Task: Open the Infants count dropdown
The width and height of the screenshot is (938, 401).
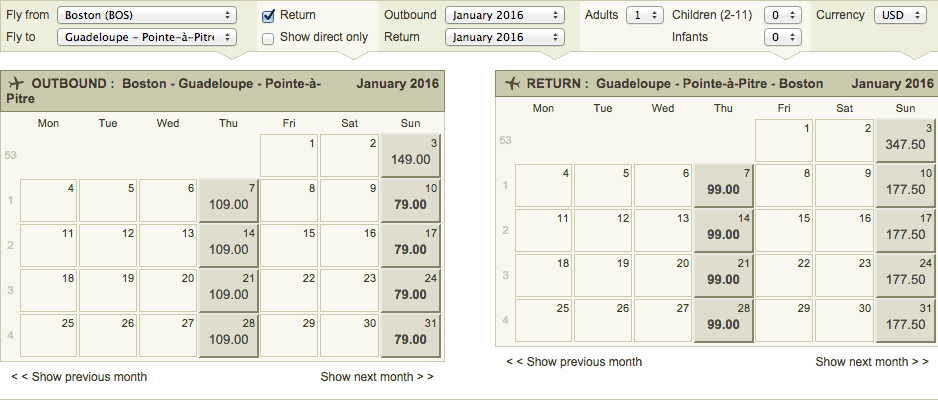Action: pos(783,37)
